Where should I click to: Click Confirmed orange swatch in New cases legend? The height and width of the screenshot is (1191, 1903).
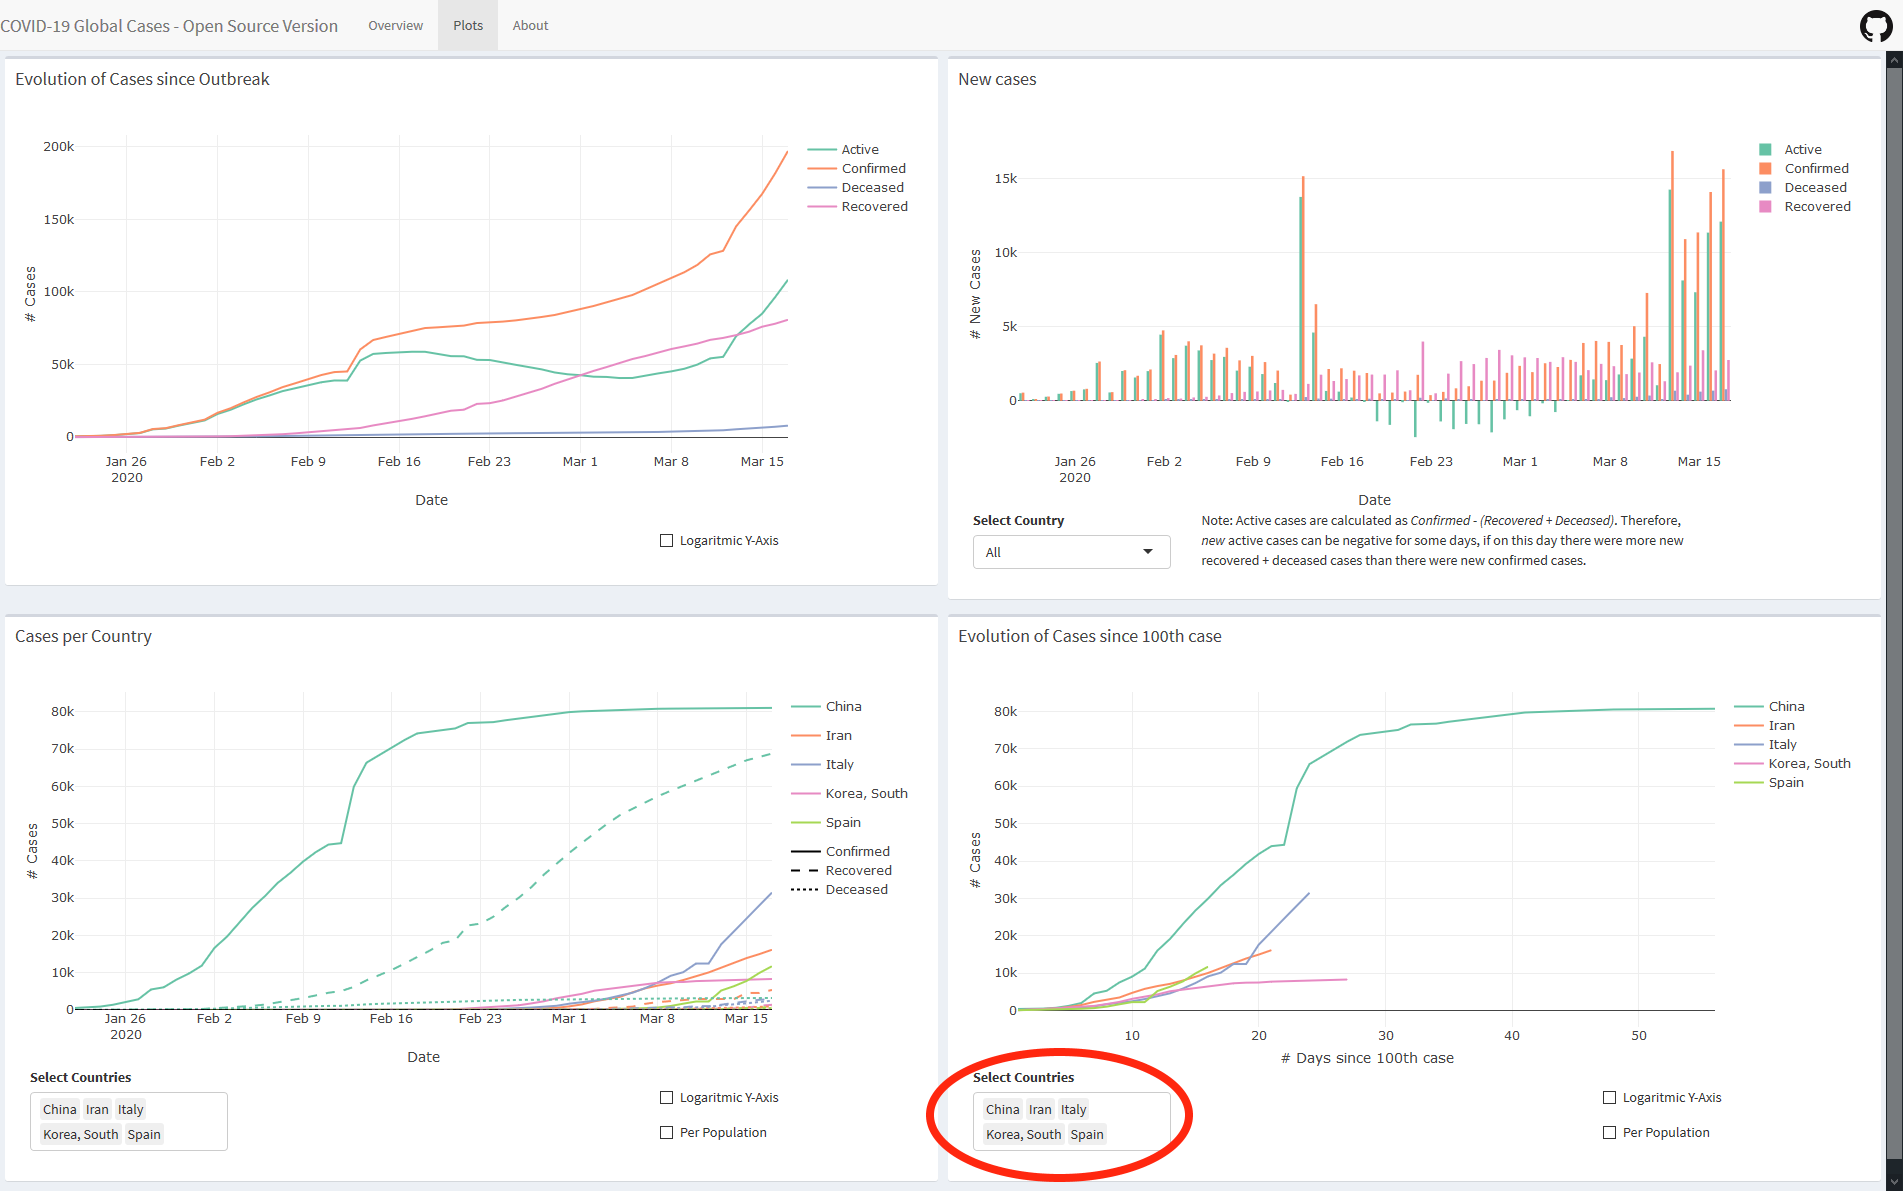click(x=1765, y=169)
